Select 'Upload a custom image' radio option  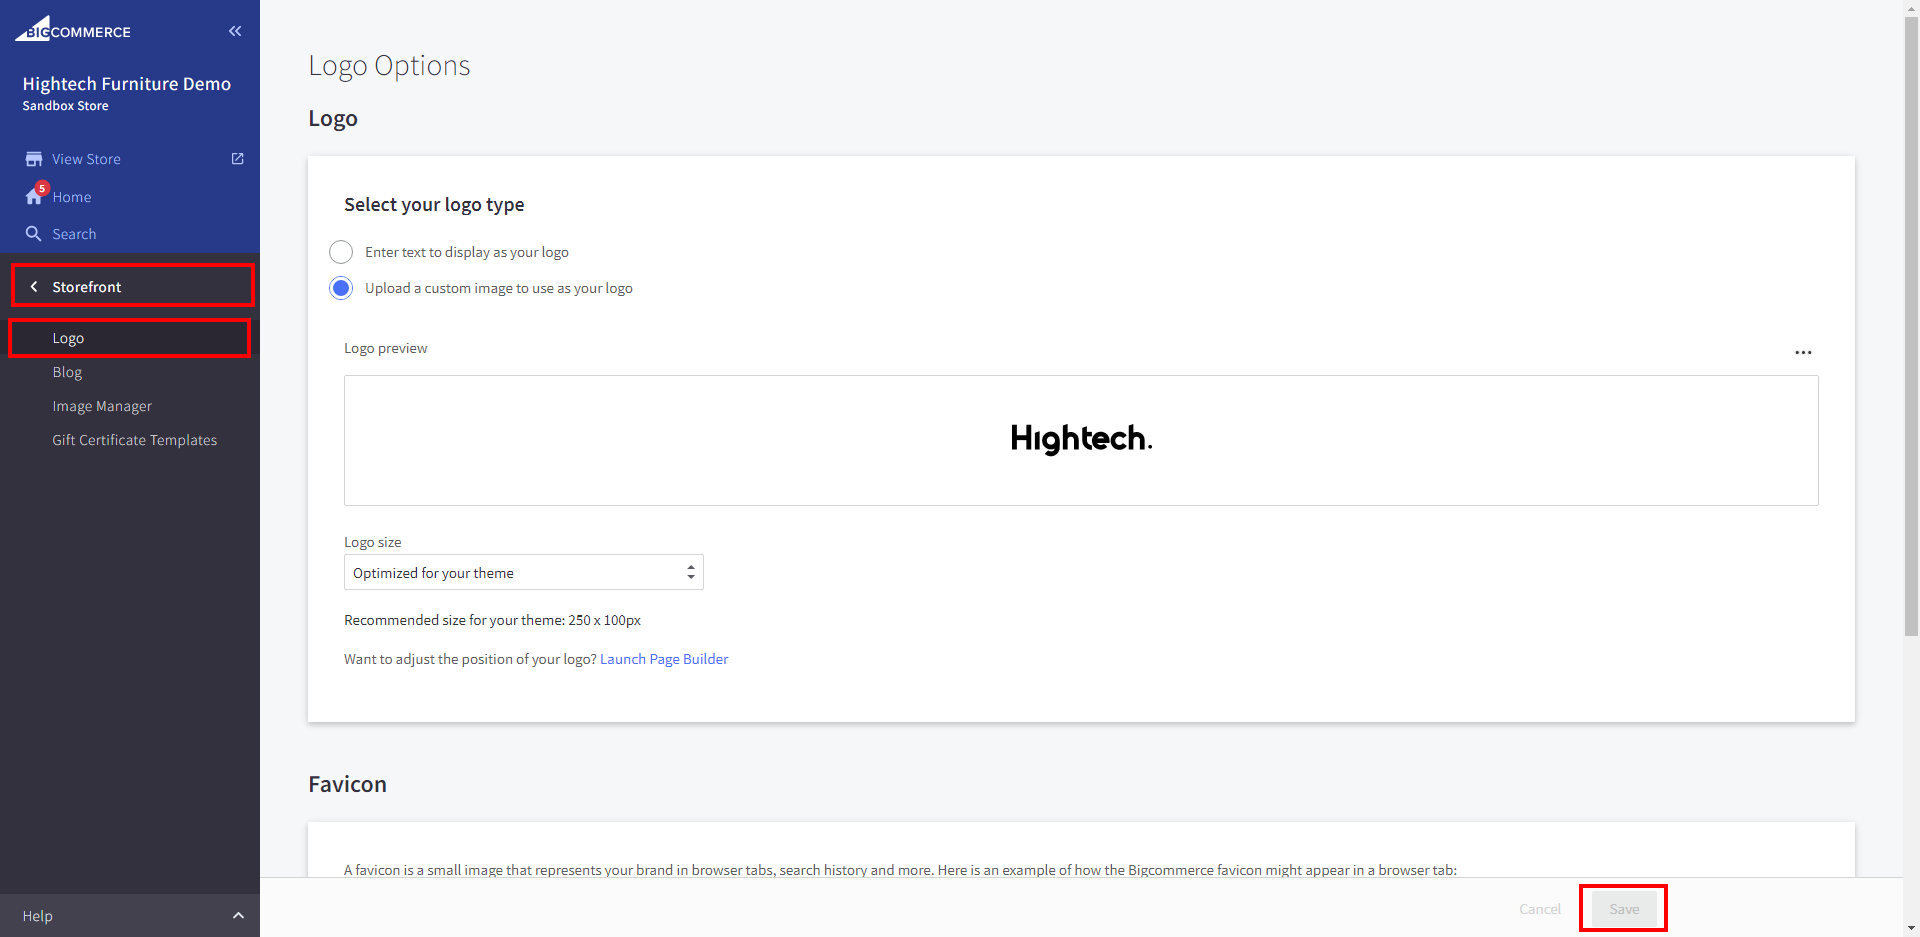pos(341,288)
